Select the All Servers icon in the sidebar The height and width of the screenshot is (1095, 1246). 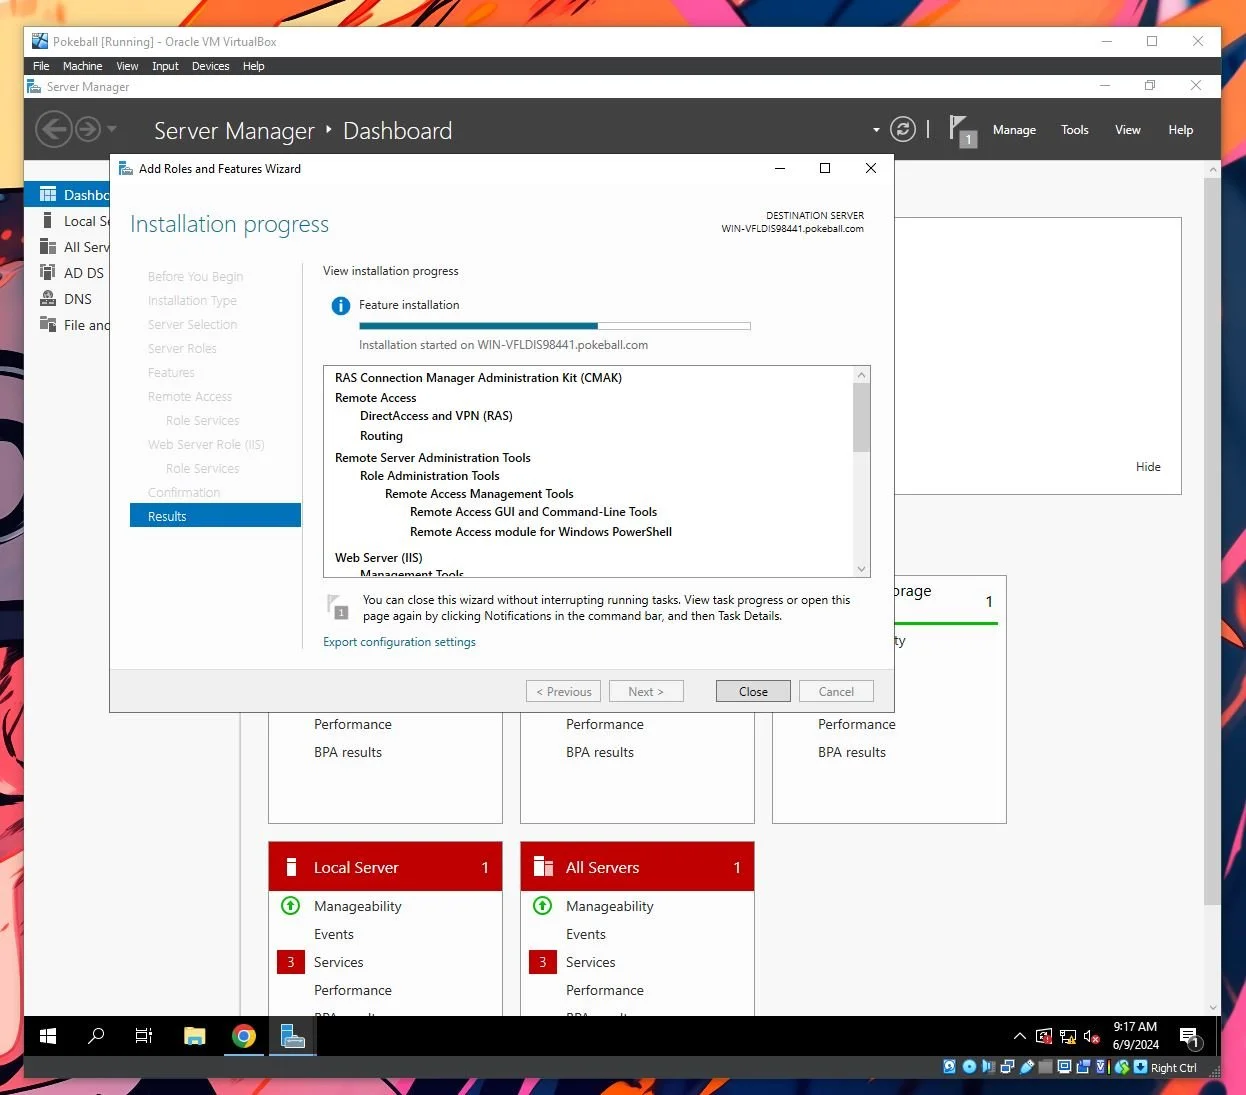tap(47, 246)
